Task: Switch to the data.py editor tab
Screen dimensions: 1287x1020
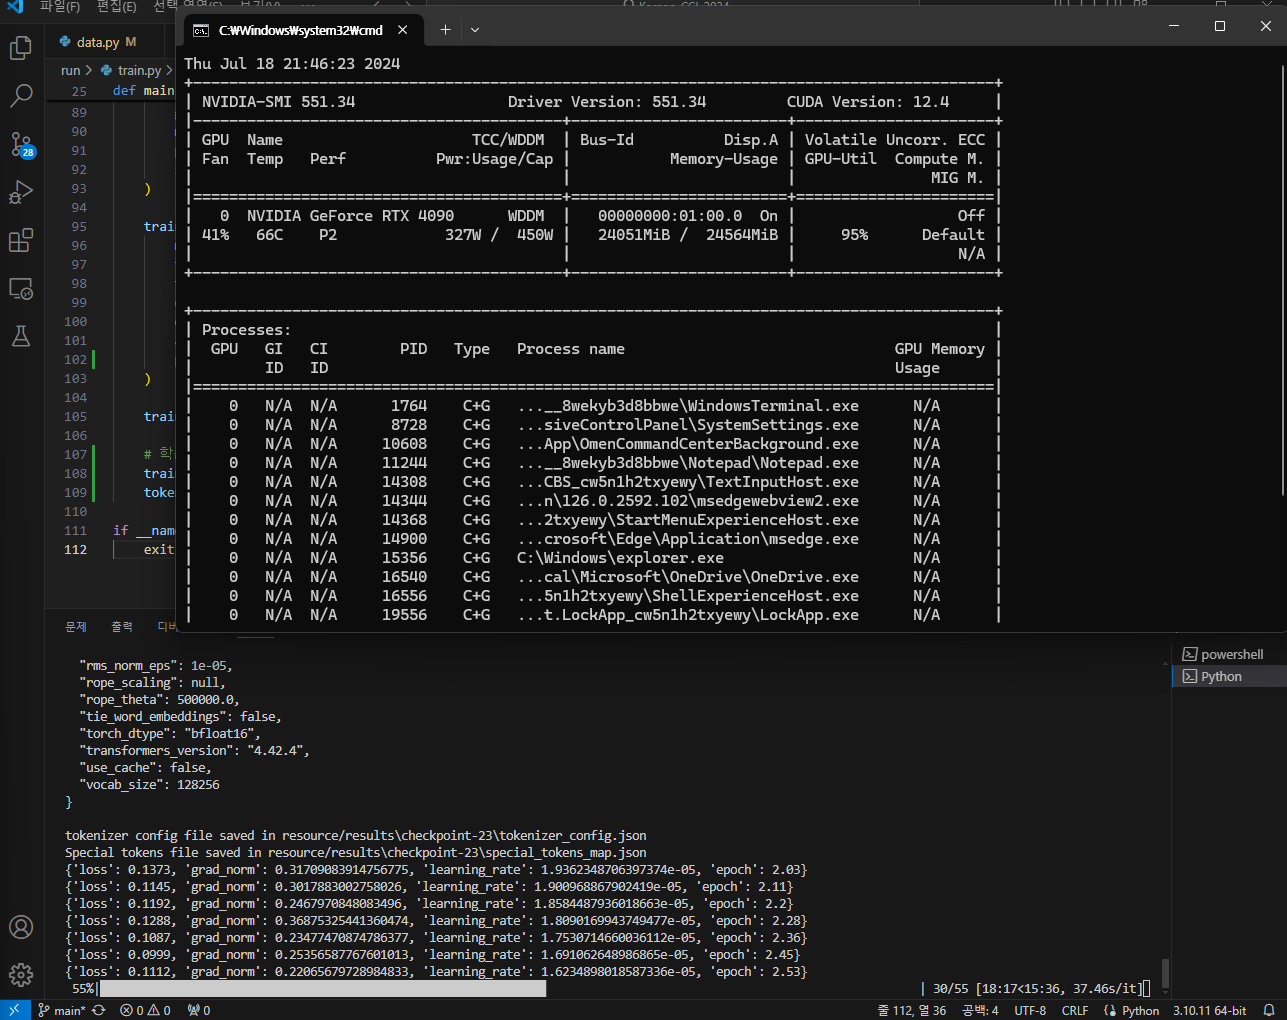Action: (x=97, y=42)
